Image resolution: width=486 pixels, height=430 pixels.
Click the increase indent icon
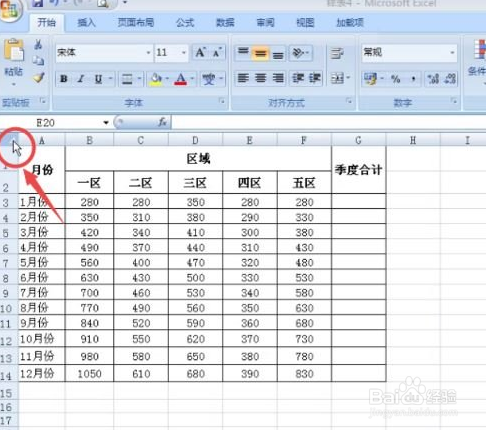pyautogui.click(x=314, y=78)
